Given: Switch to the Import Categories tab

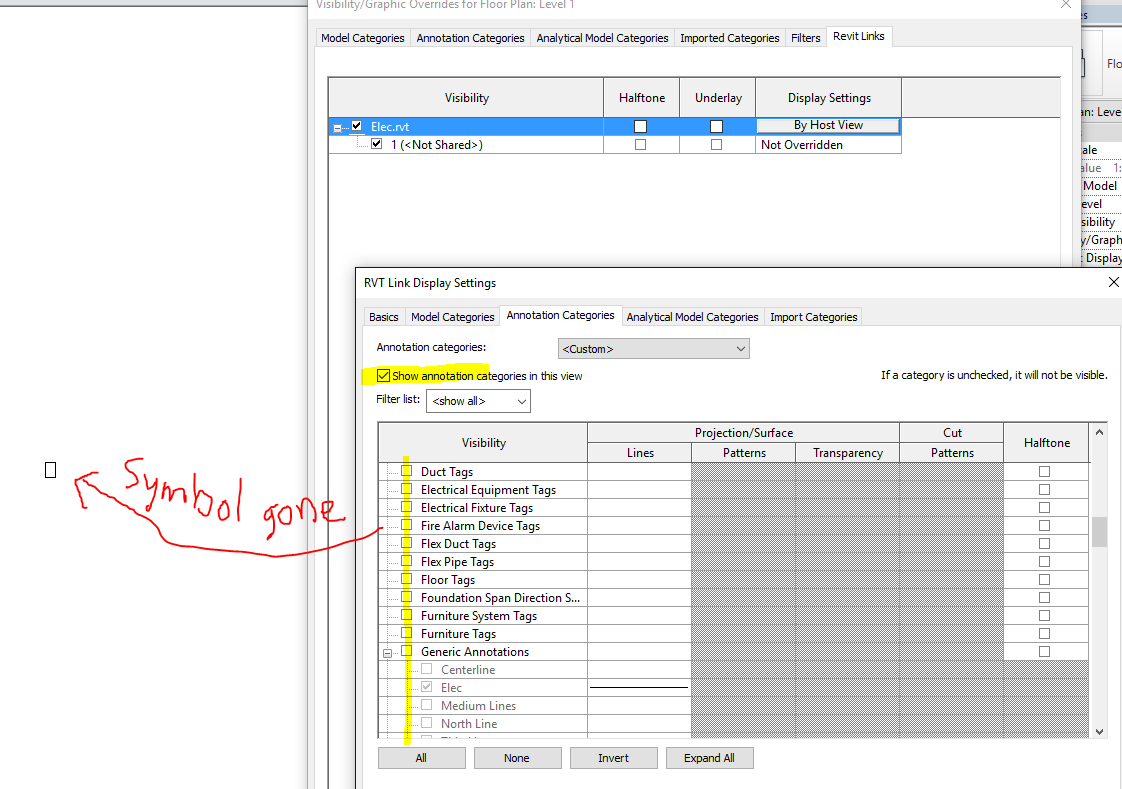Looking at the screenshot, I should 812,316.
